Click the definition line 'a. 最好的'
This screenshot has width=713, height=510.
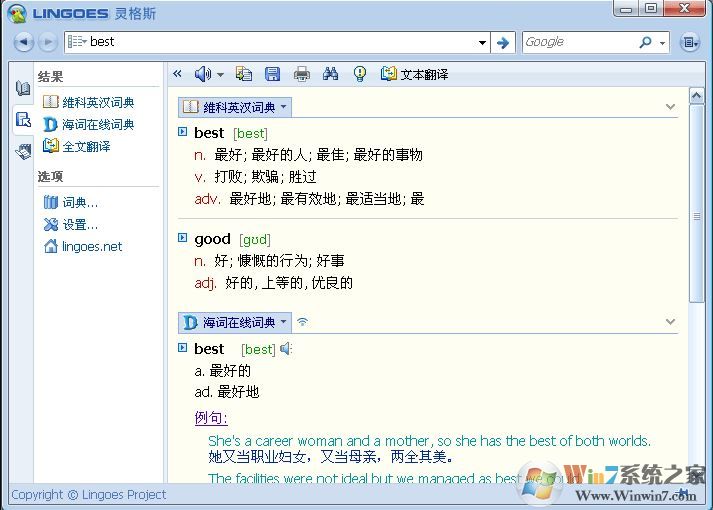(x=222, y=371)
